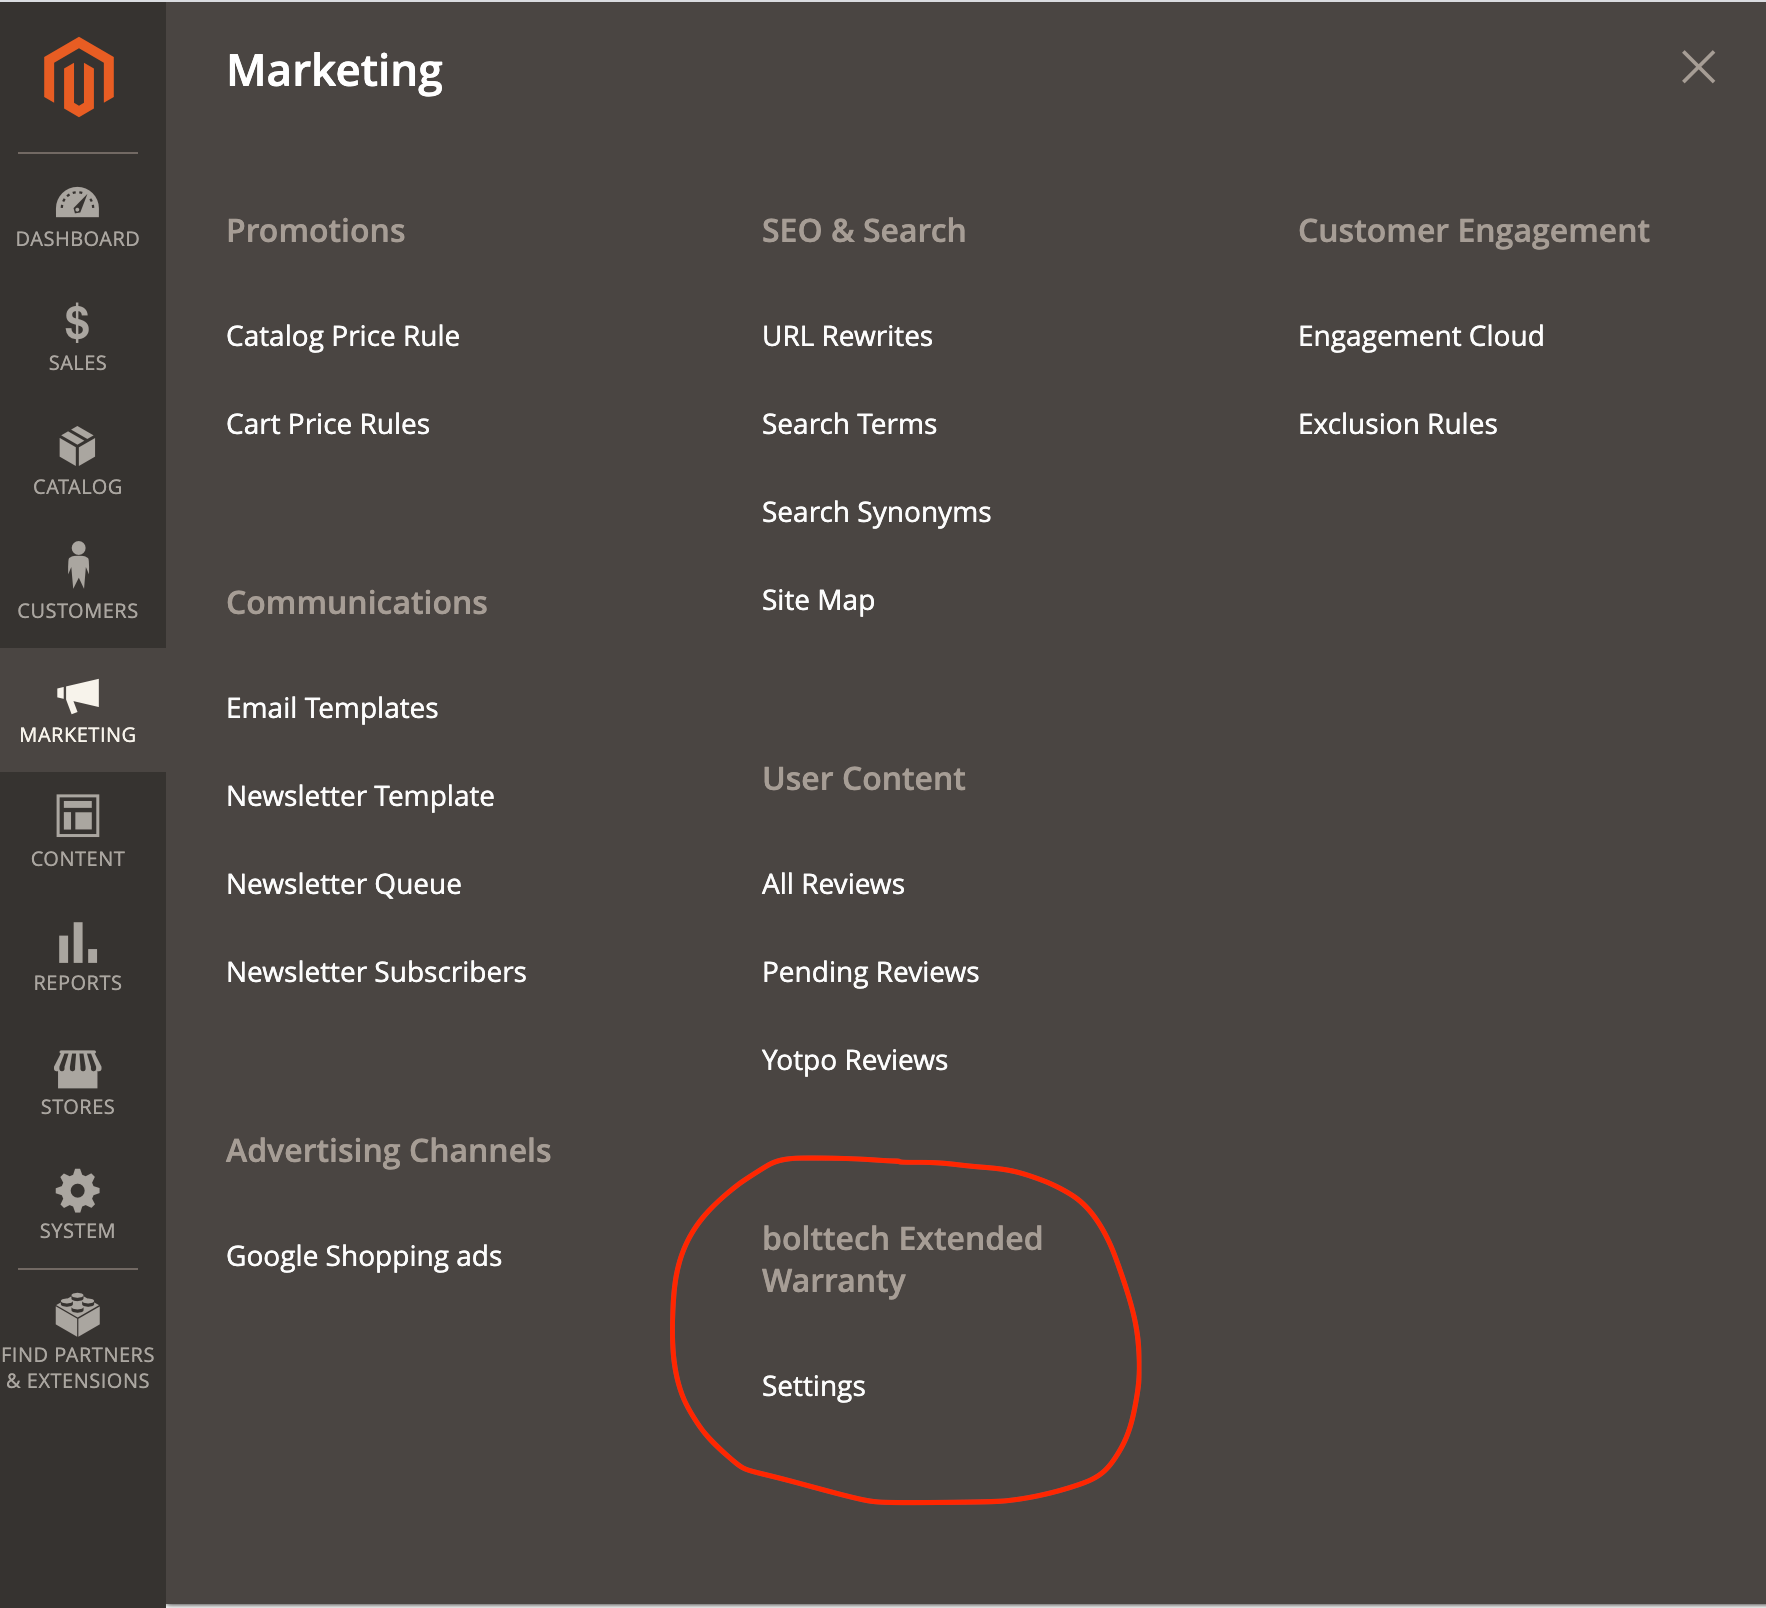
Task: Open Search Terms page
Action: [849, 424]
